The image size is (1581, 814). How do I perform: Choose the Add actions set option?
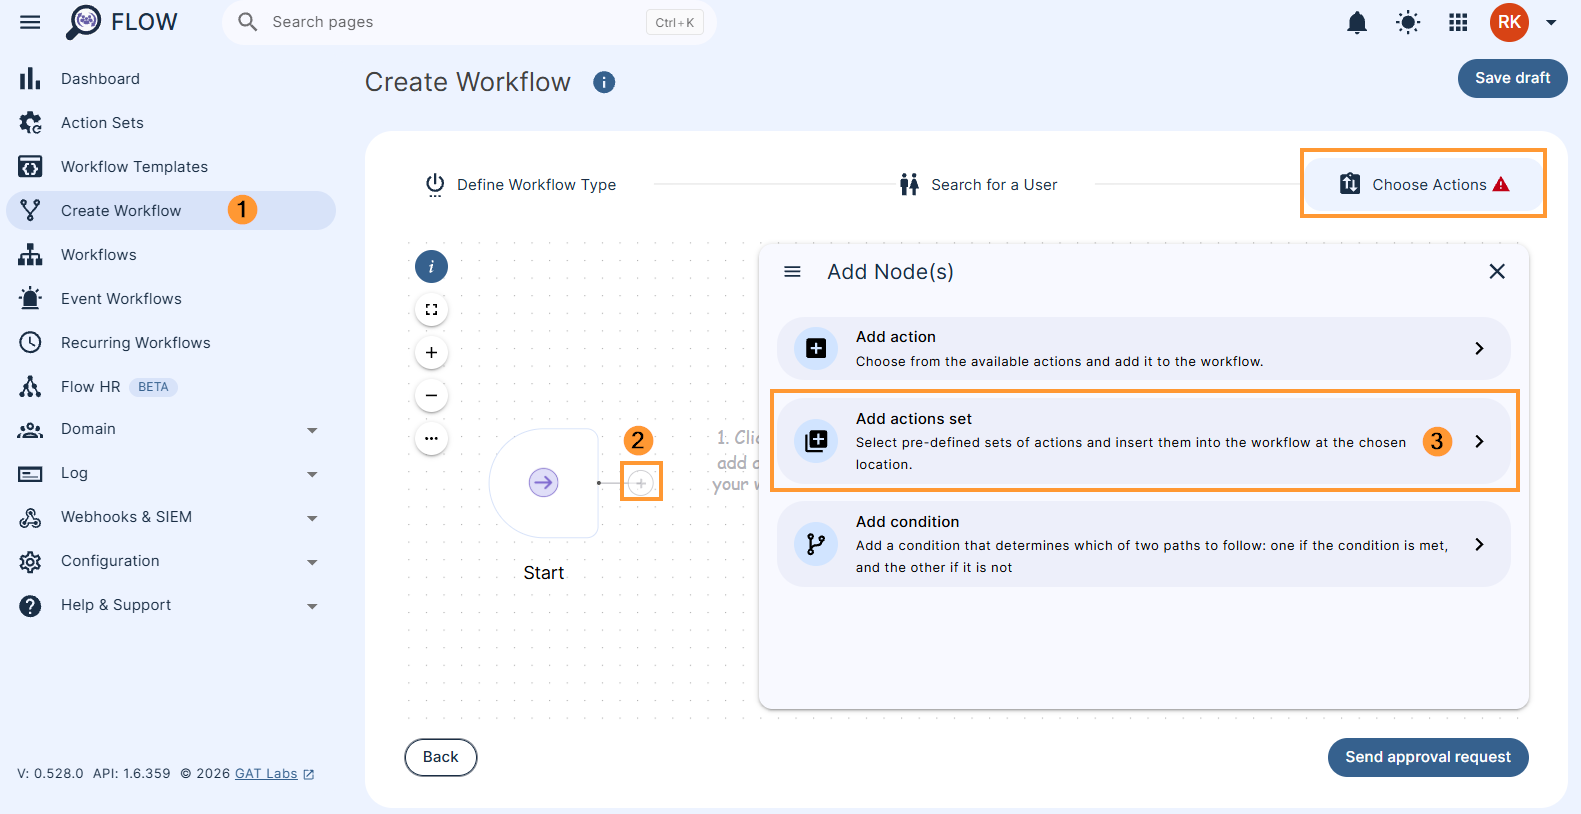coord(1143,441)
